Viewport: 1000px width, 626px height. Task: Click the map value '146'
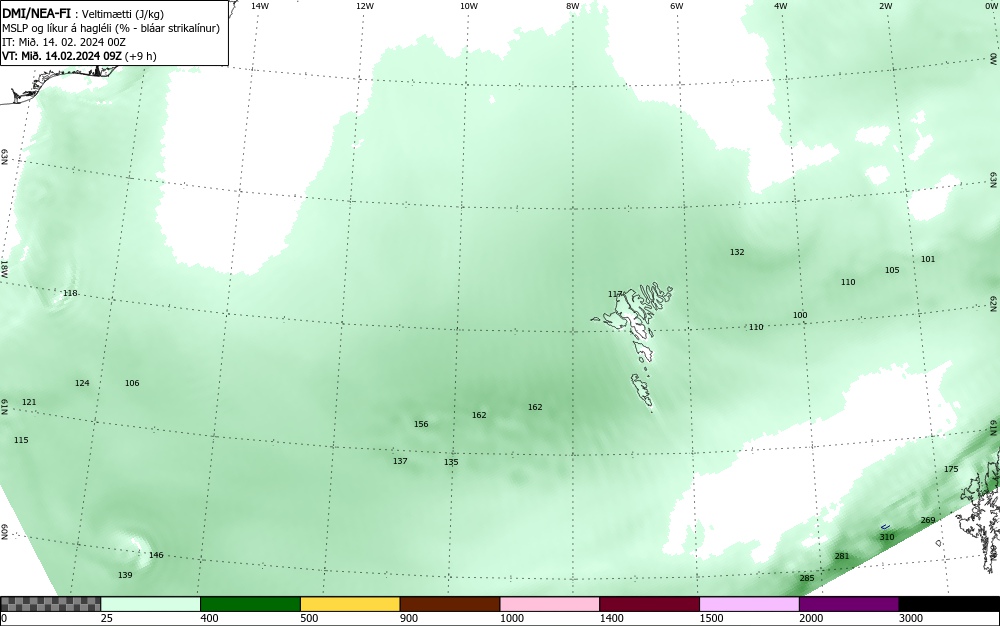point(156,555)
